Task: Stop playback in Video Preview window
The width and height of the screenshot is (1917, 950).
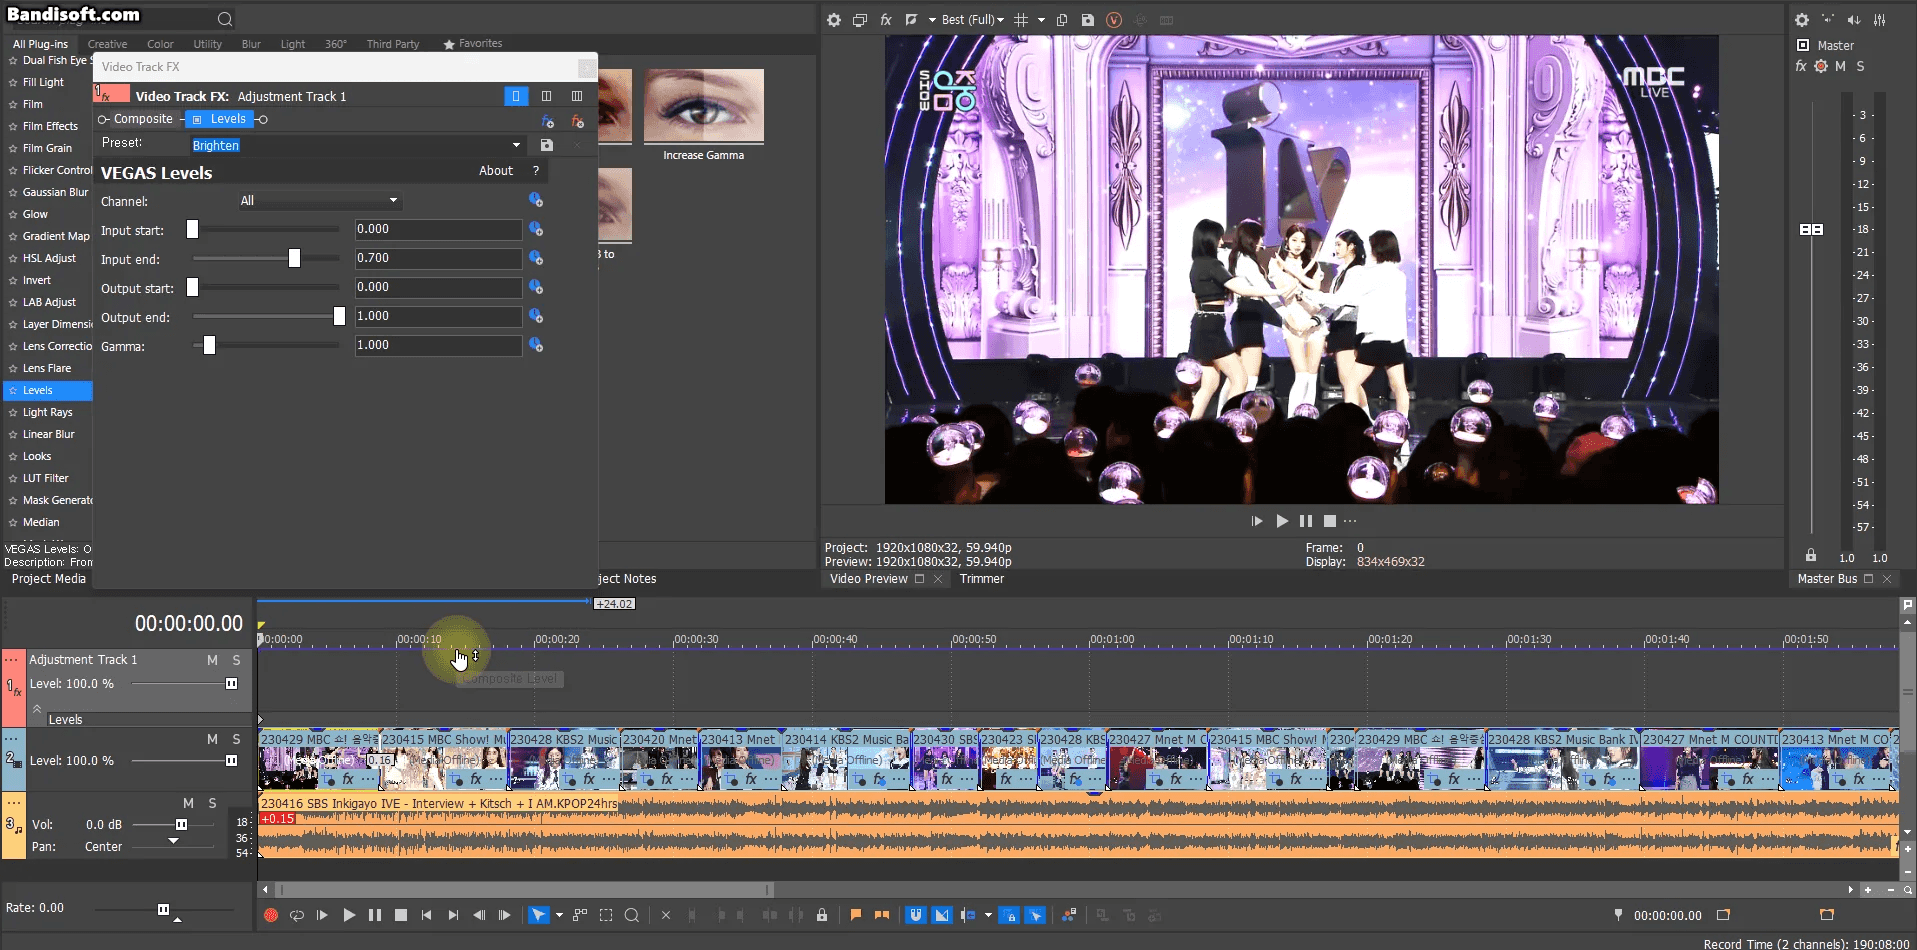Action: [x=1329, y=521]
